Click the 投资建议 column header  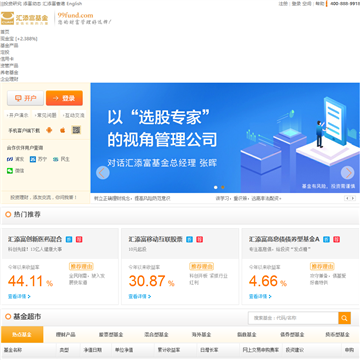(295, 350)
